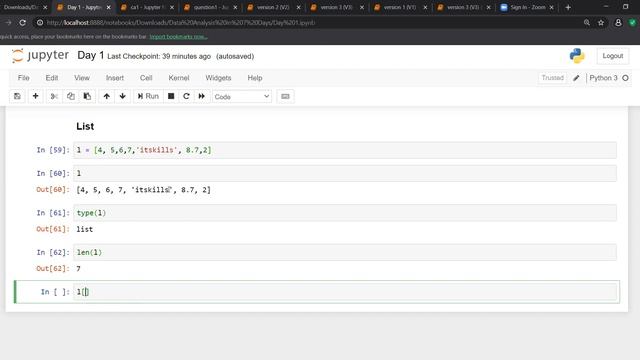Open the cell type dropdown showing Code
The image size is (640, 360).
point(242,97)
